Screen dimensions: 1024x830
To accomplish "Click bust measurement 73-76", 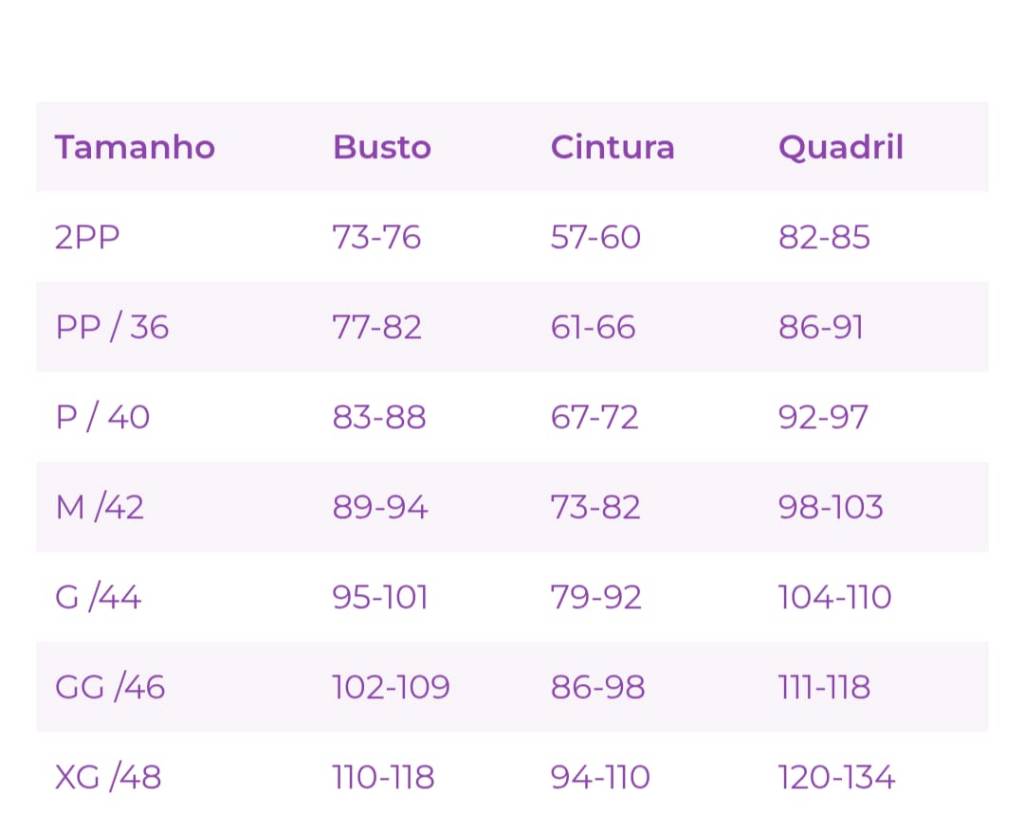I will tap(377, 237).
